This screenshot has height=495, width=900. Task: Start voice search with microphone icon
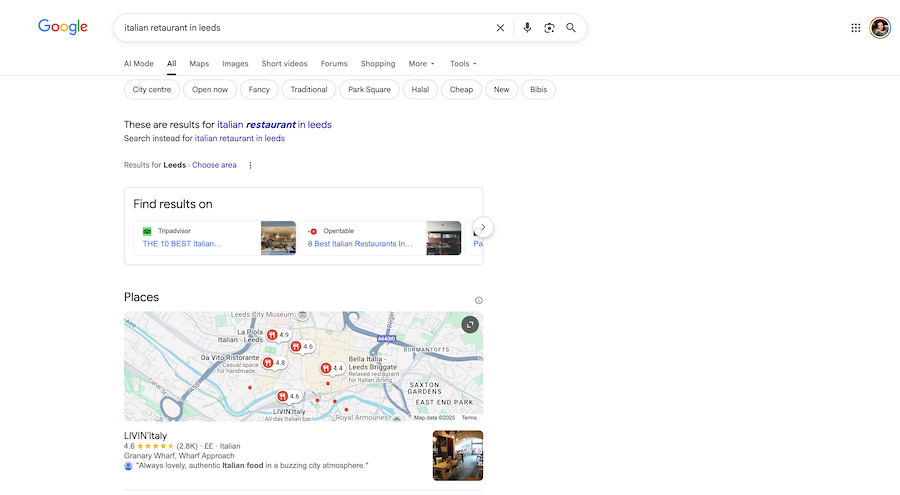(x=527, y=28)
